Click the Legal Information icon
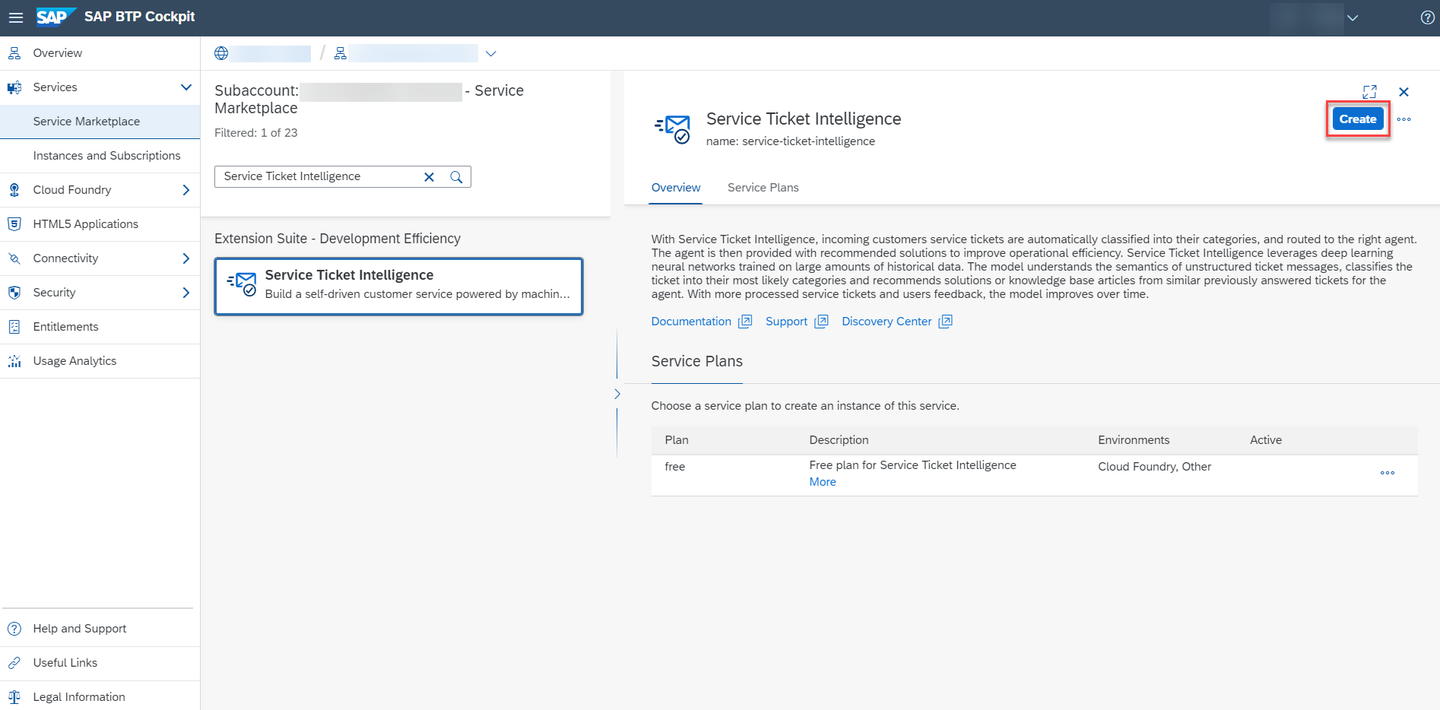Screen dimensions: 1440x710 14,697
